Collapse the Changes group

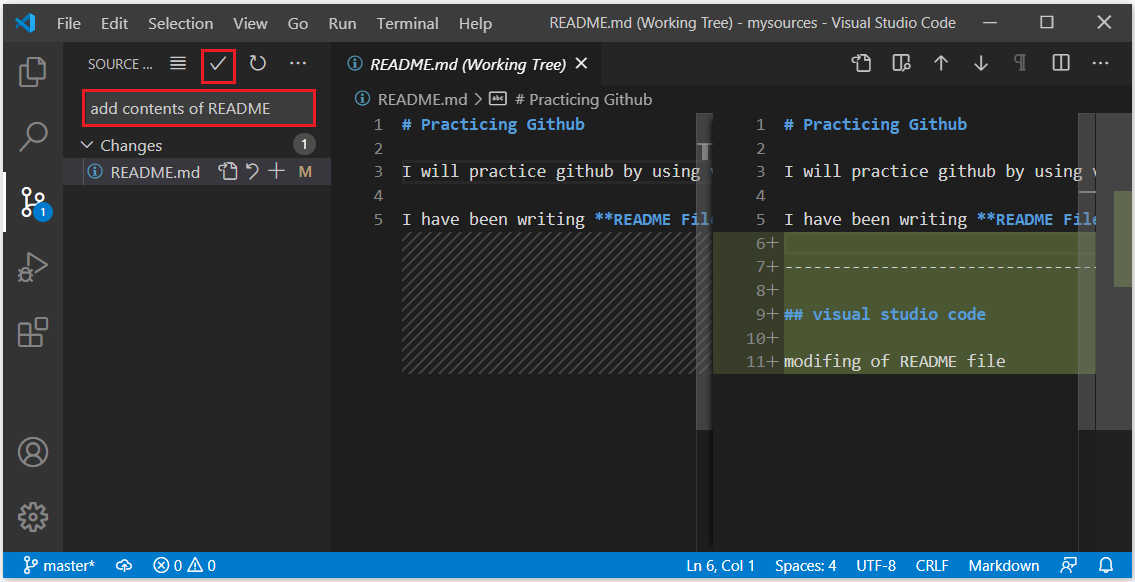tap(88, 146)
